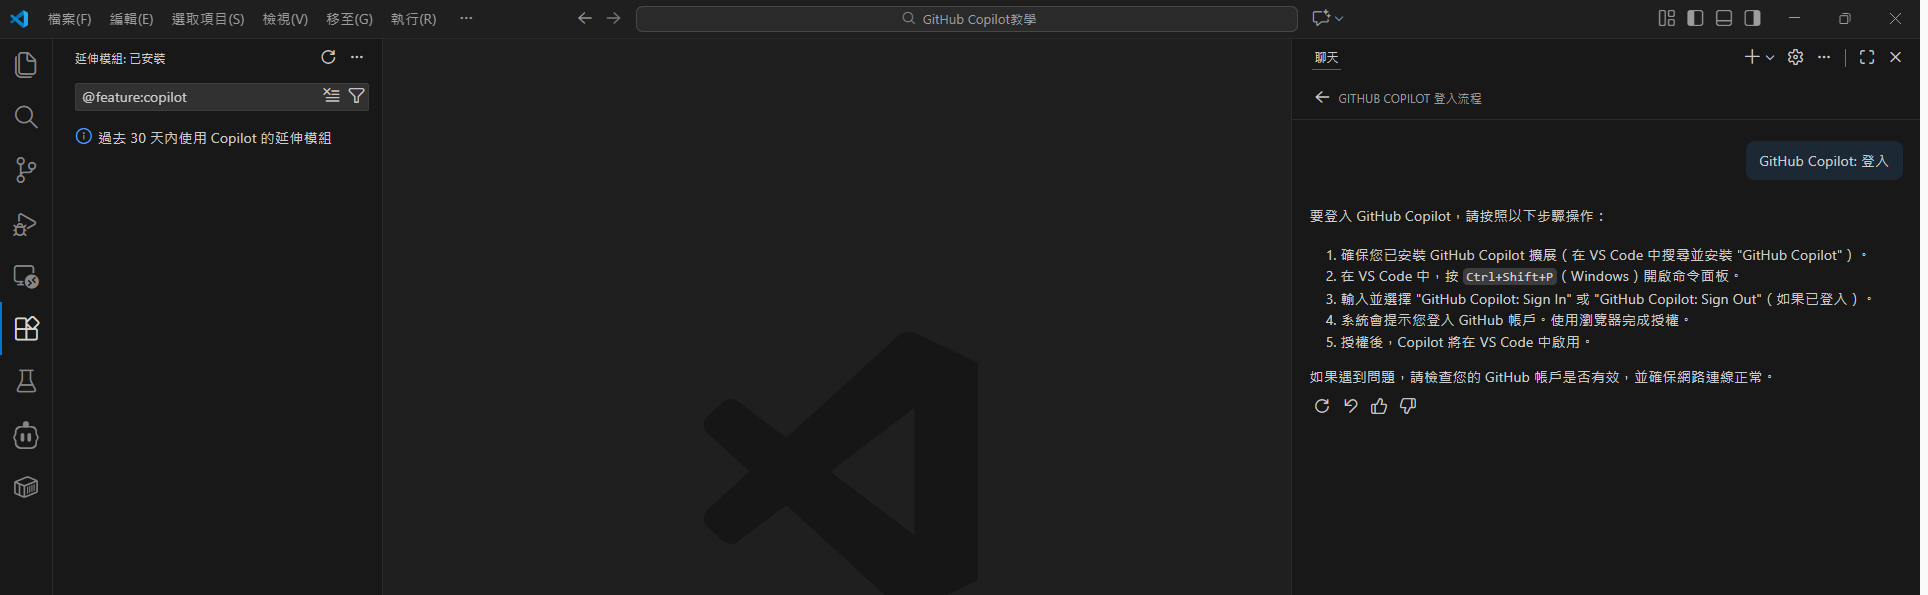Expand the new chat dropdown chevron
The width and height of the screenshot is (1928, 595).
pyautogui.click(x=1770, y=57)
